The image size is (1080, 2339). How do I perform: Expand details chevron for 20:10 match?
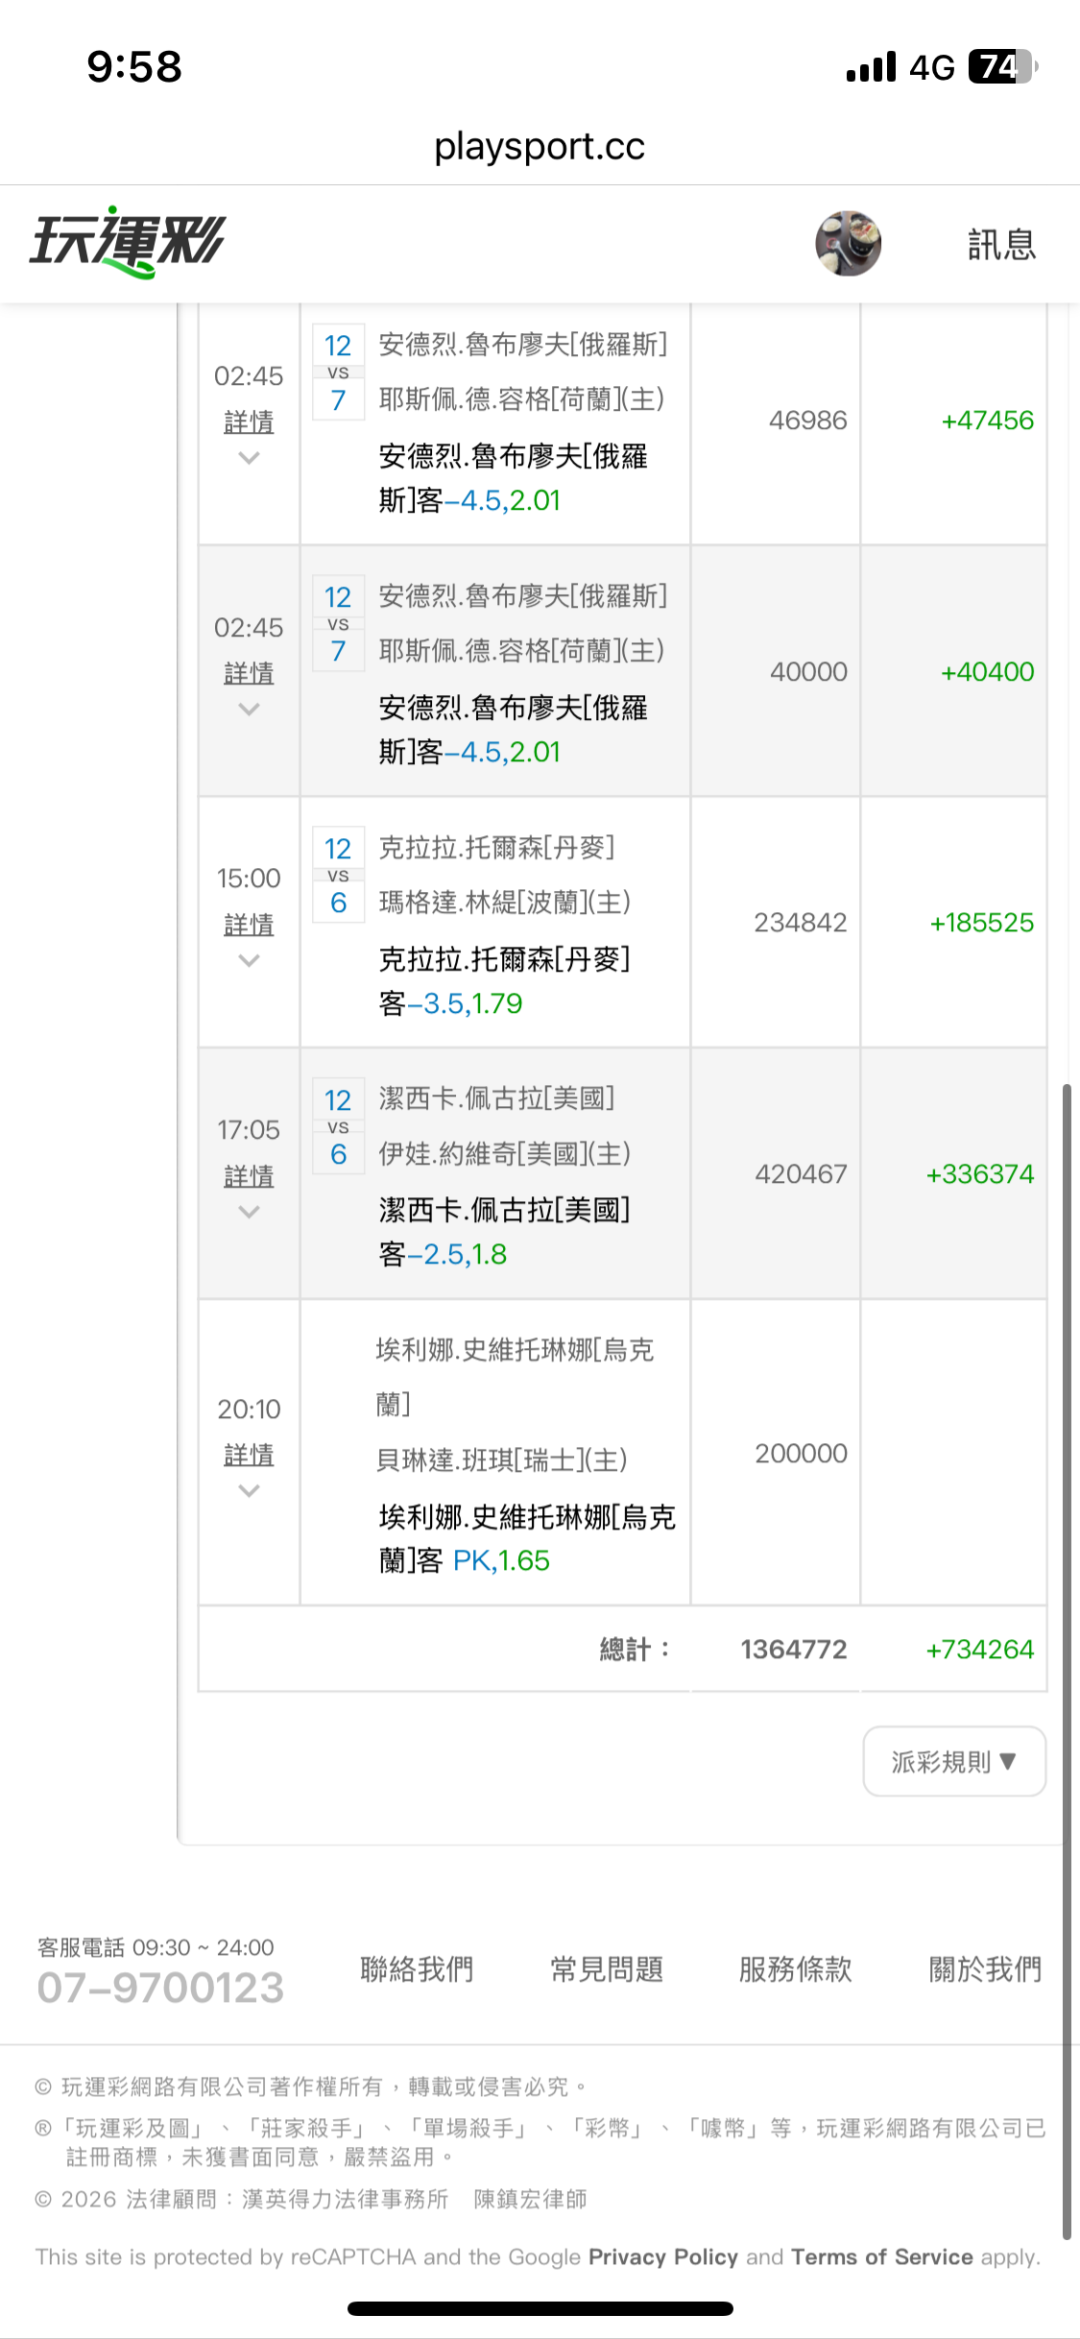tap(249, 1491)
